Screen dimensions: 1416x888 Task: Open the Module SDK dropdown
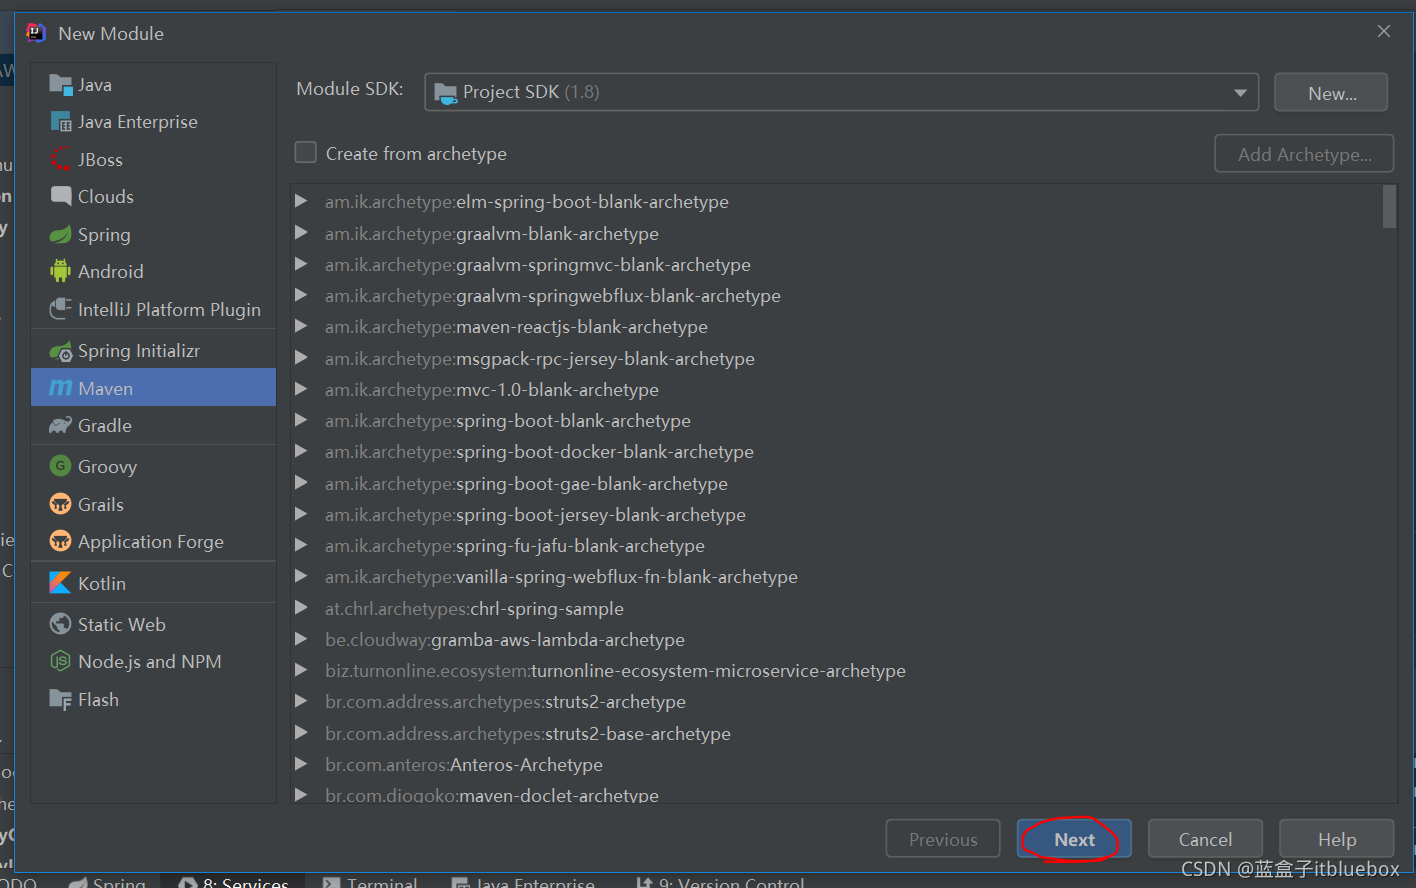click(841, 92)
